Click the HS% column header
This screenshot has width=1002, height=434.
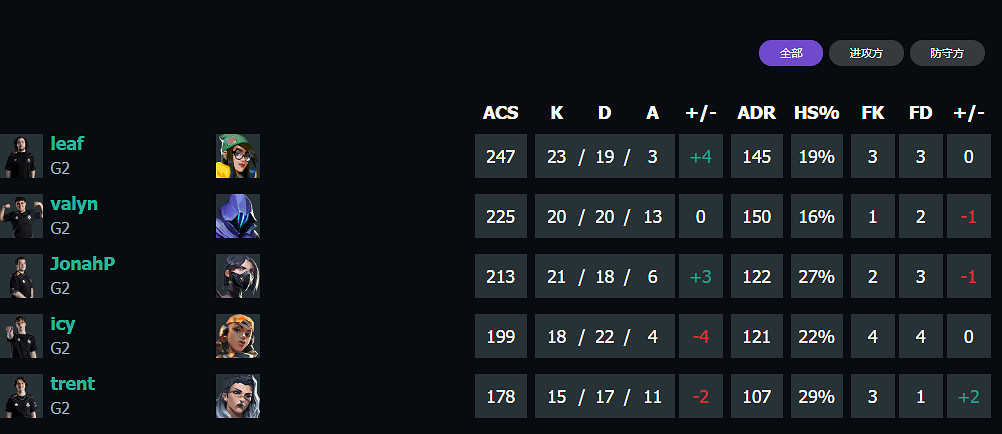(x=816, y=113)
